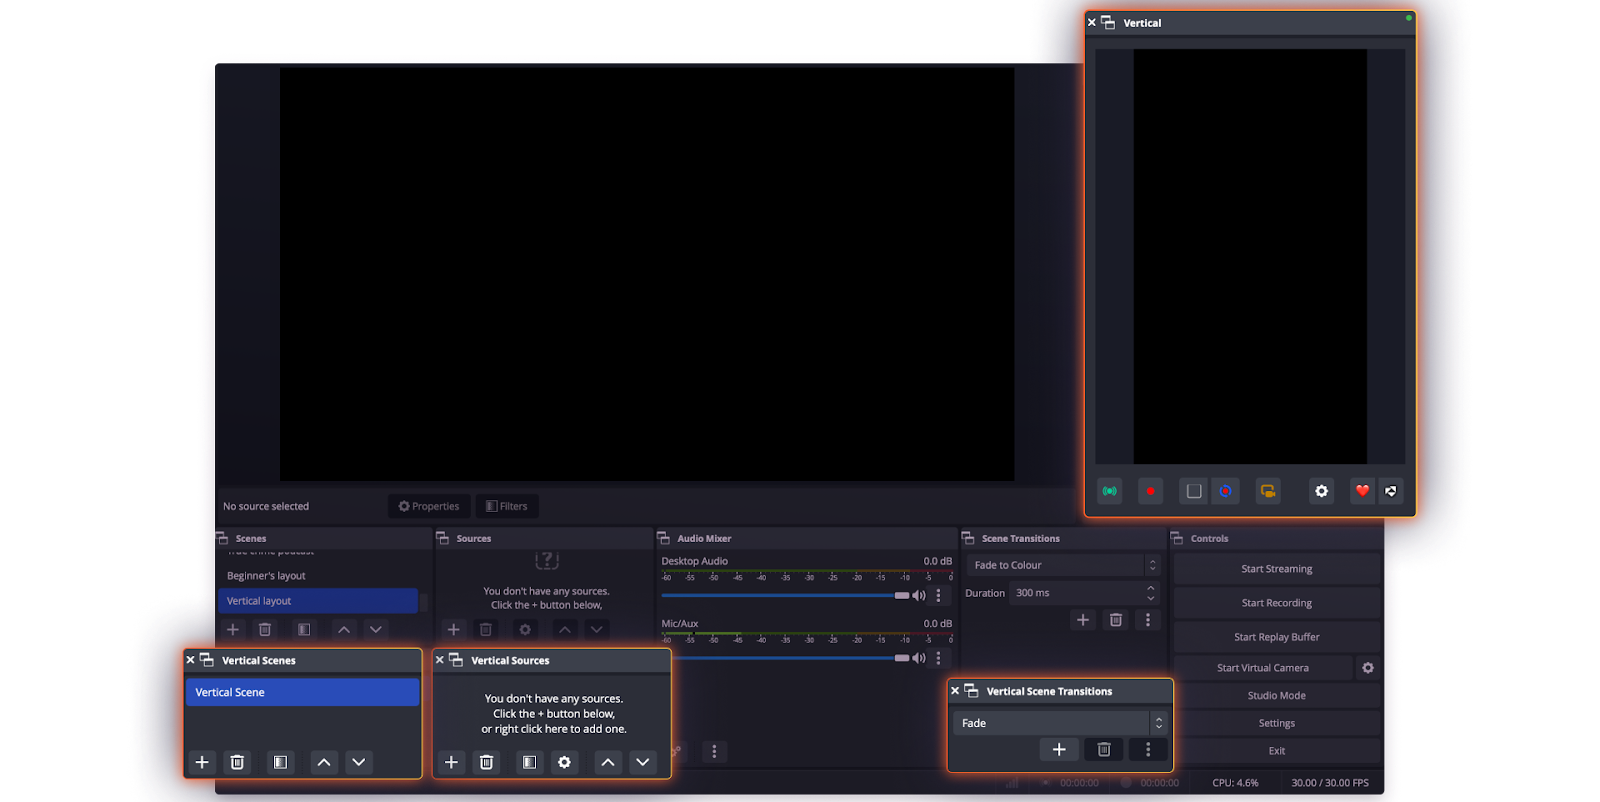
Task: Click the Start Streaming button
Action: [1277, 569]
